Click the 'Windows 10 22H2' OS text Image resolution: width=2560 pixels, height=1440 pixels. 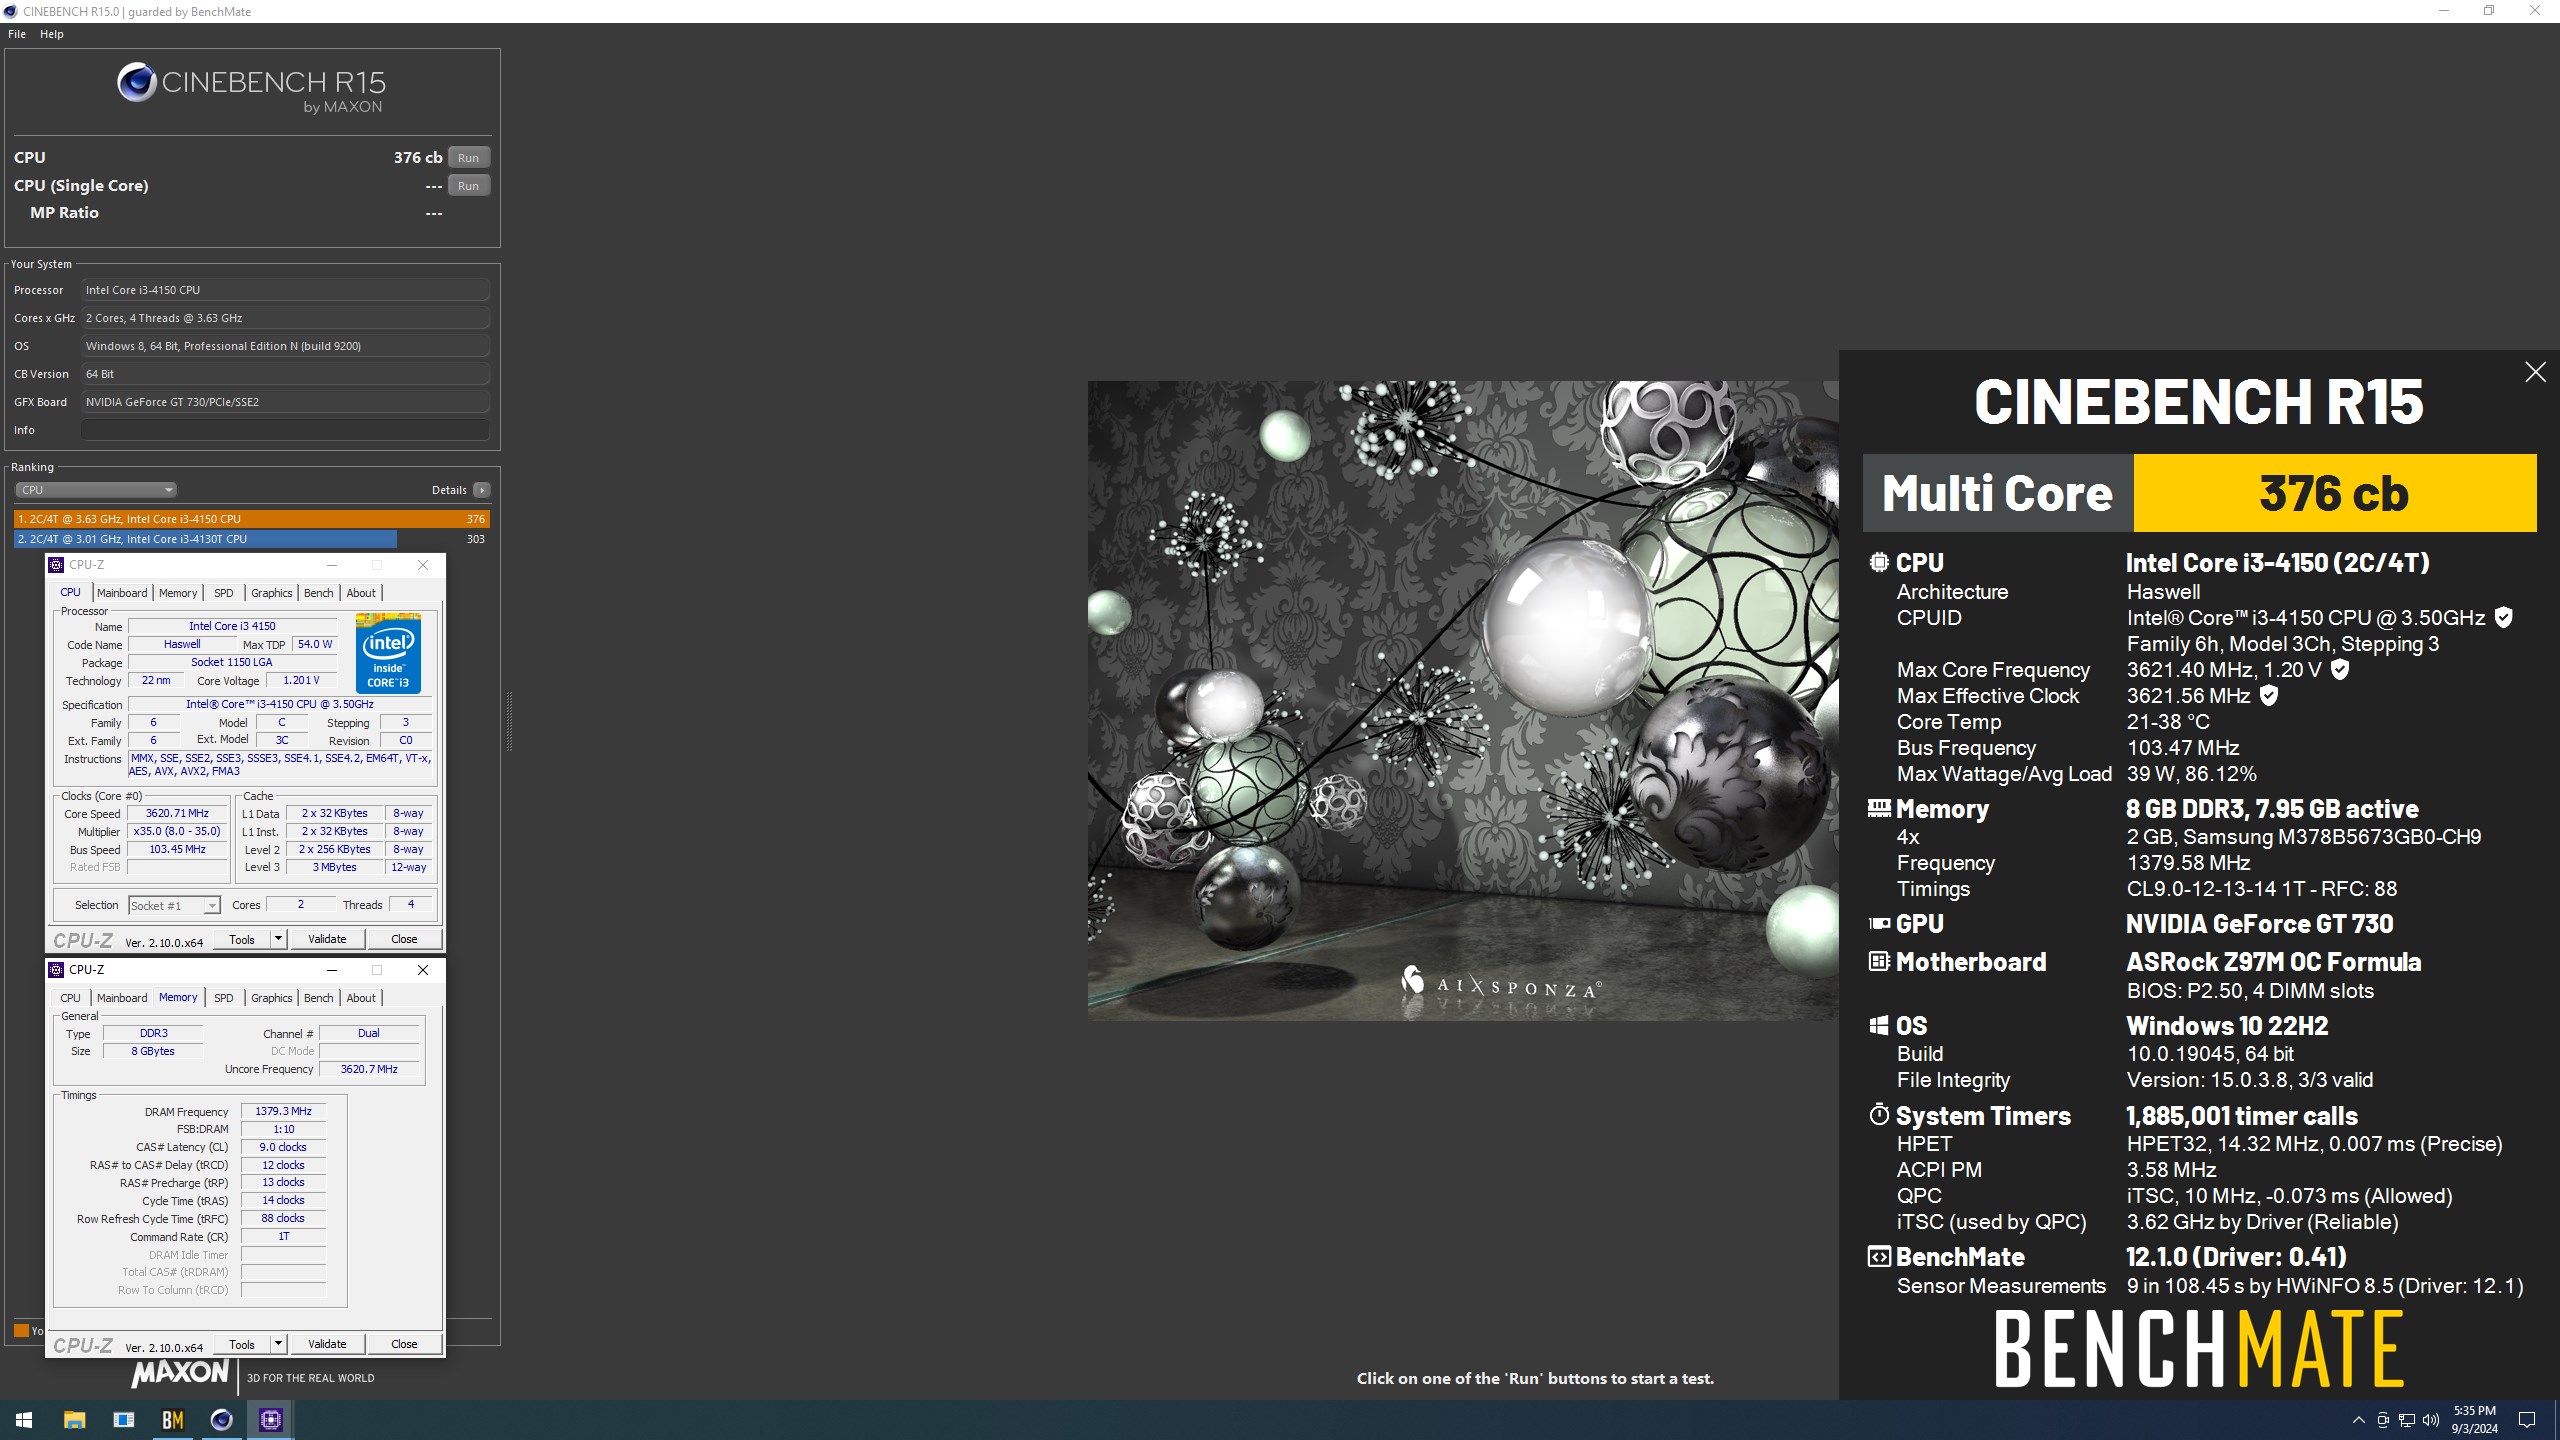2226,1026
